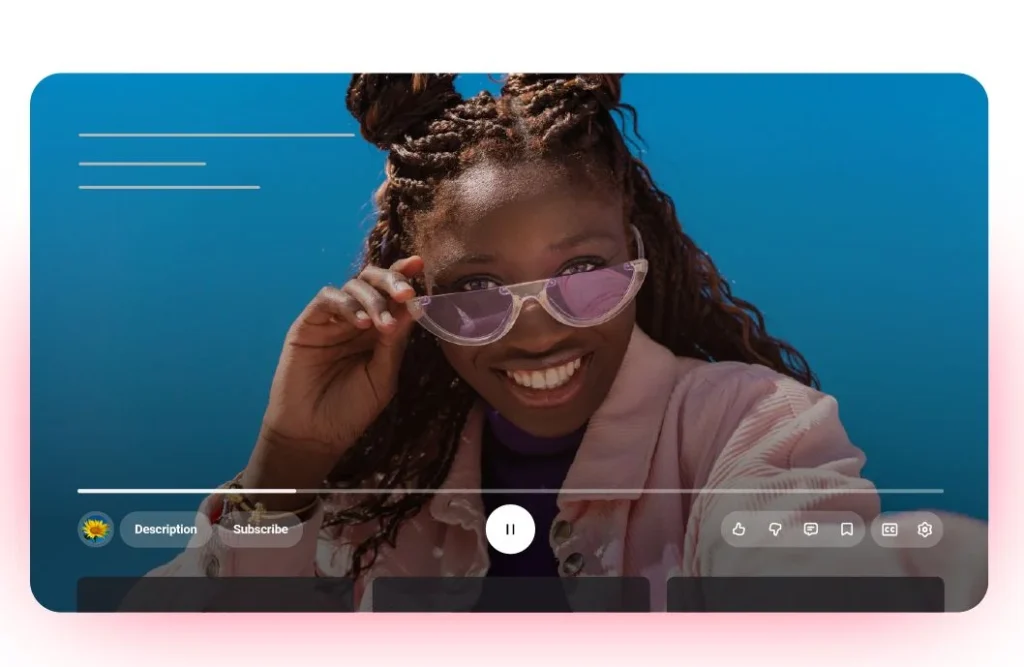
Task: Select the middle suggested video card
Action: pyautogui.click(x=511, y=594)
